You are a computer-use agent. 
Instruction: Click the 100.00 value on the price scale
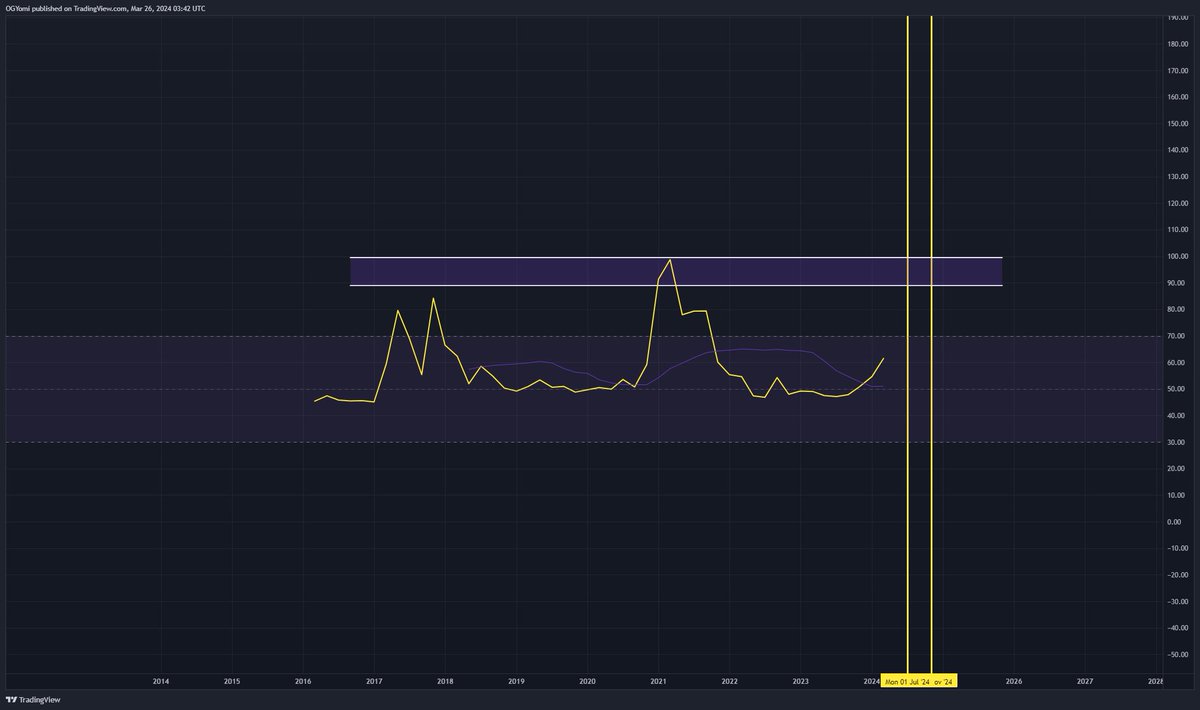(x=1177, y=255)
